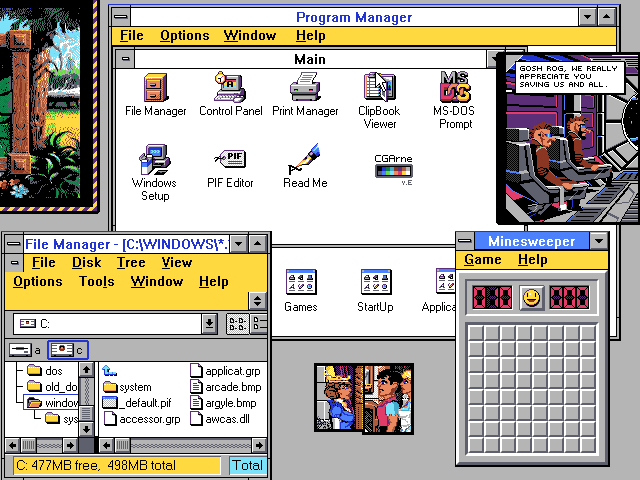Open Program Manager File menu

tap(131, 36)
